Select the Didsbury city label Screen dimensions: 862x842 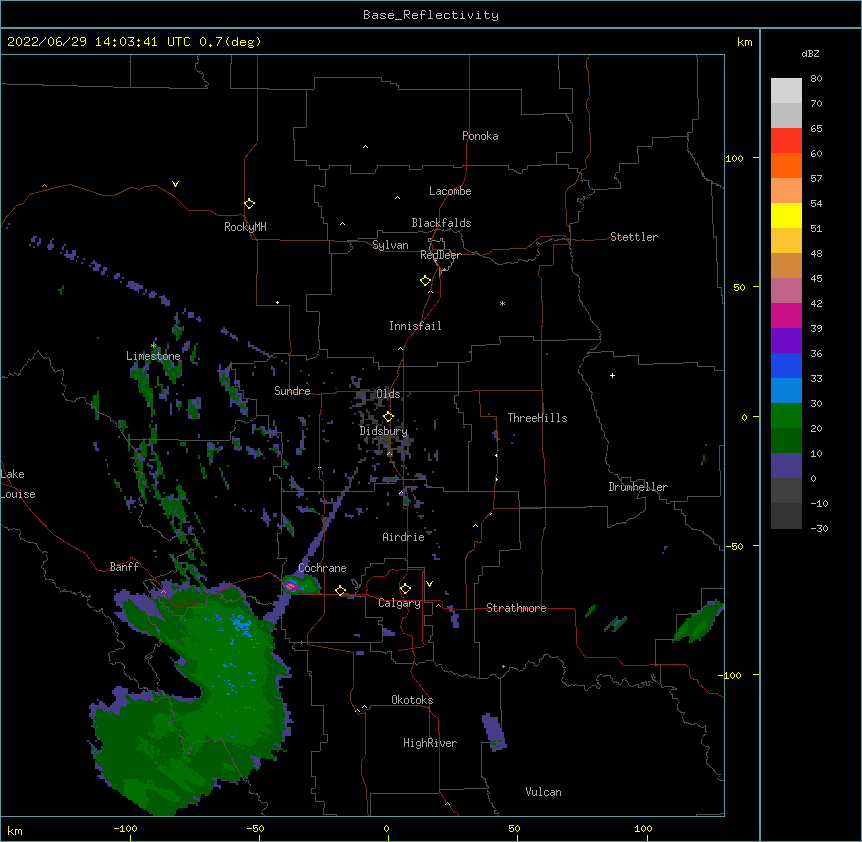(384, 431)
